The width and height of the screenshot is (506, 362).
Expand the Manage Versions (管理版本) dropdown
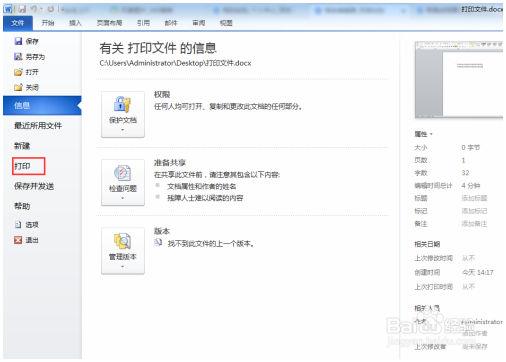123,251
